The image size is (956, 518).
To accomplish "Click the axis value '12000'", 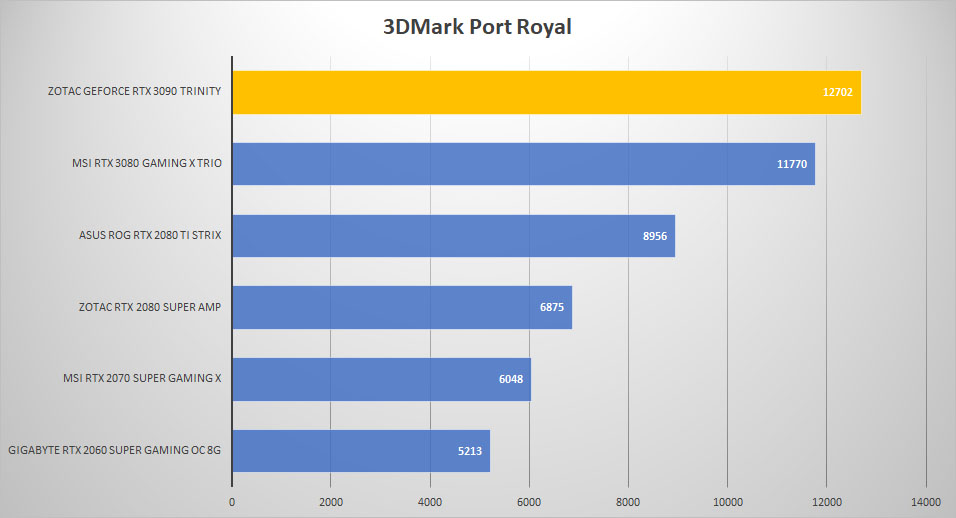I will tap(827, 502).
